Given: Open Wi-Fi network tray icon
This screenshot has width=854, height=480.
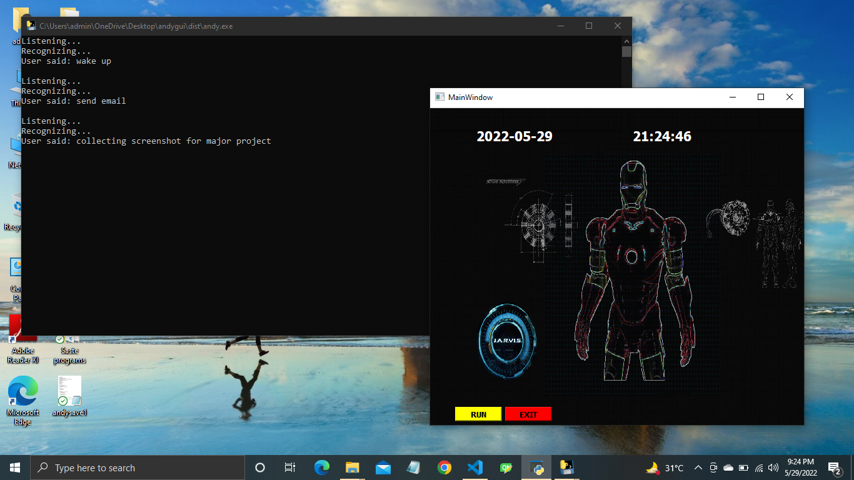Looking at the screenshot, I should (x=759, y=467).
